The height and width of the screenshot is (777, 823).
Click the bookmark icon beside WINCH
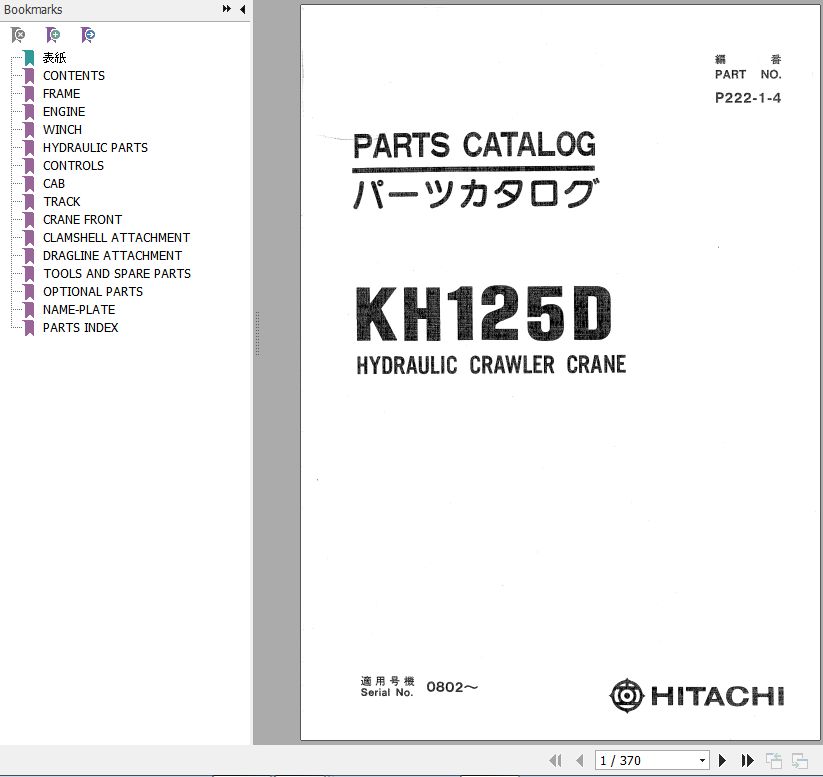[x=29, y=130]
